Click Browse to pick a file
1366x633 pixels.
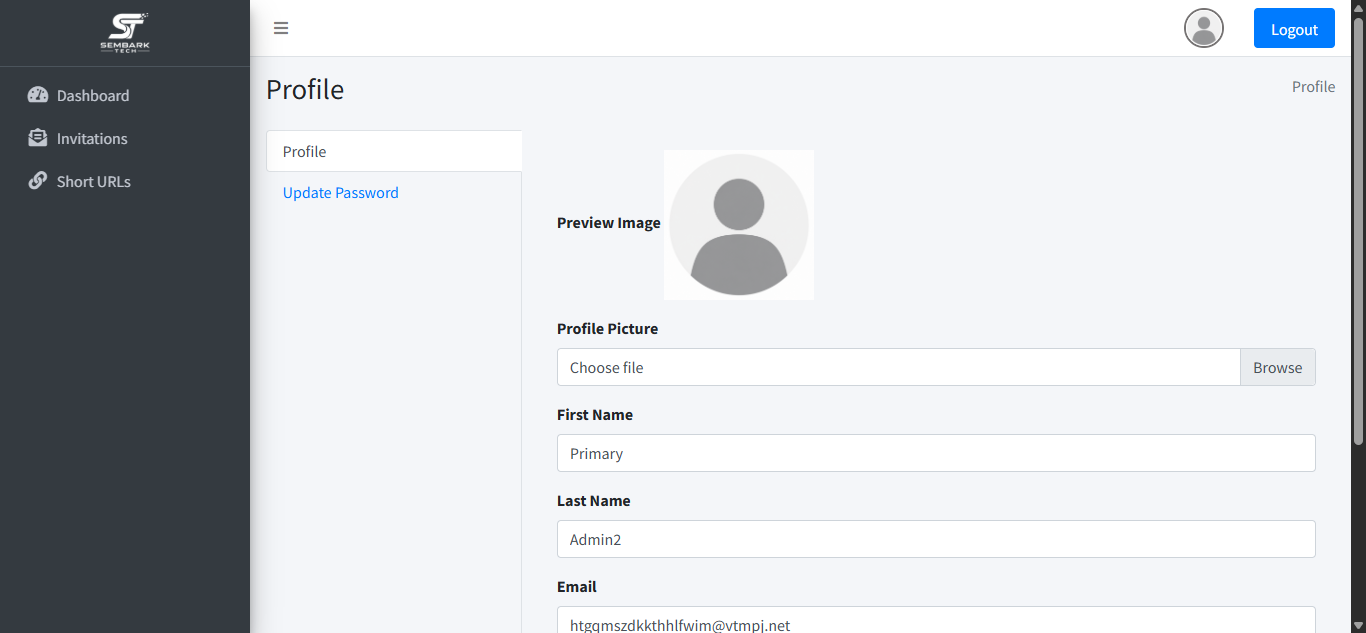pos(1278,367)
